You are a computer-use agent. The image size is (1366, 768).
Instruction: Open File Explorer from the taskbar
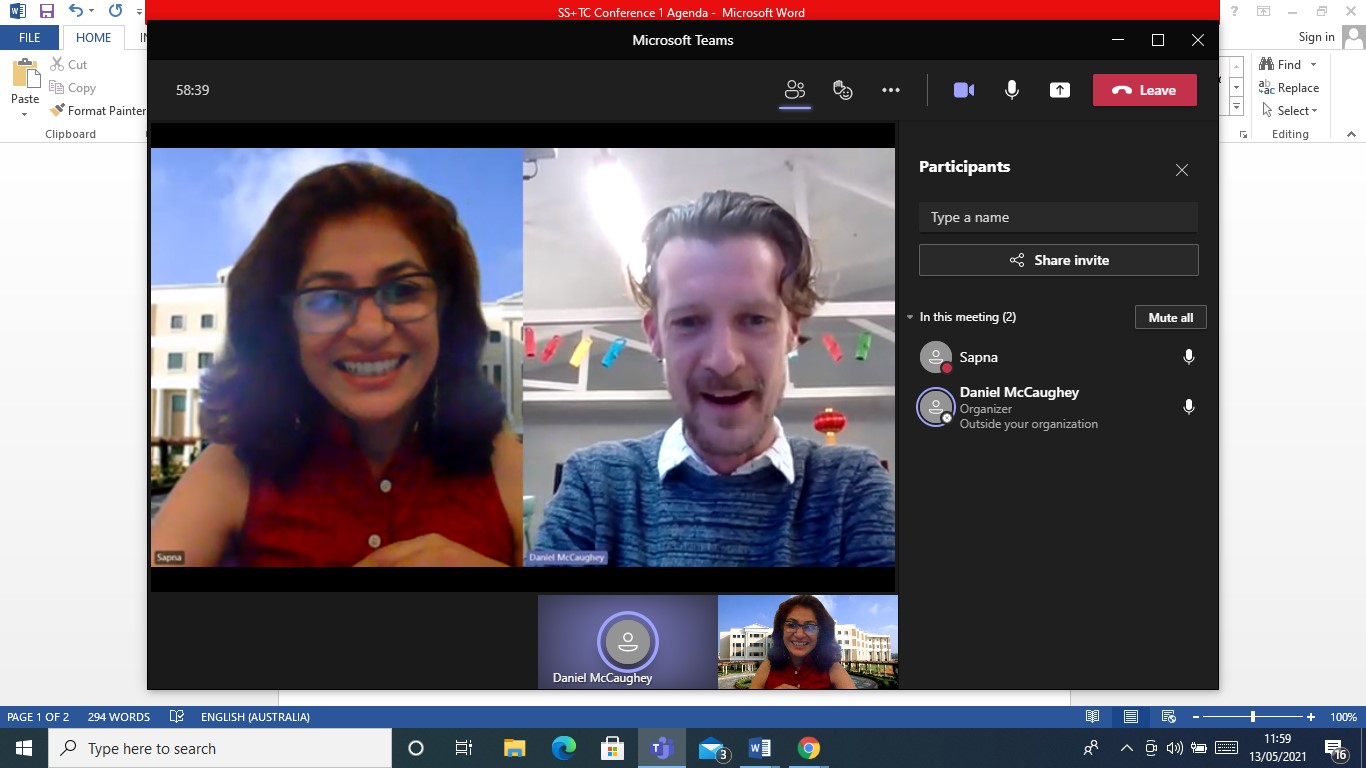515,748
